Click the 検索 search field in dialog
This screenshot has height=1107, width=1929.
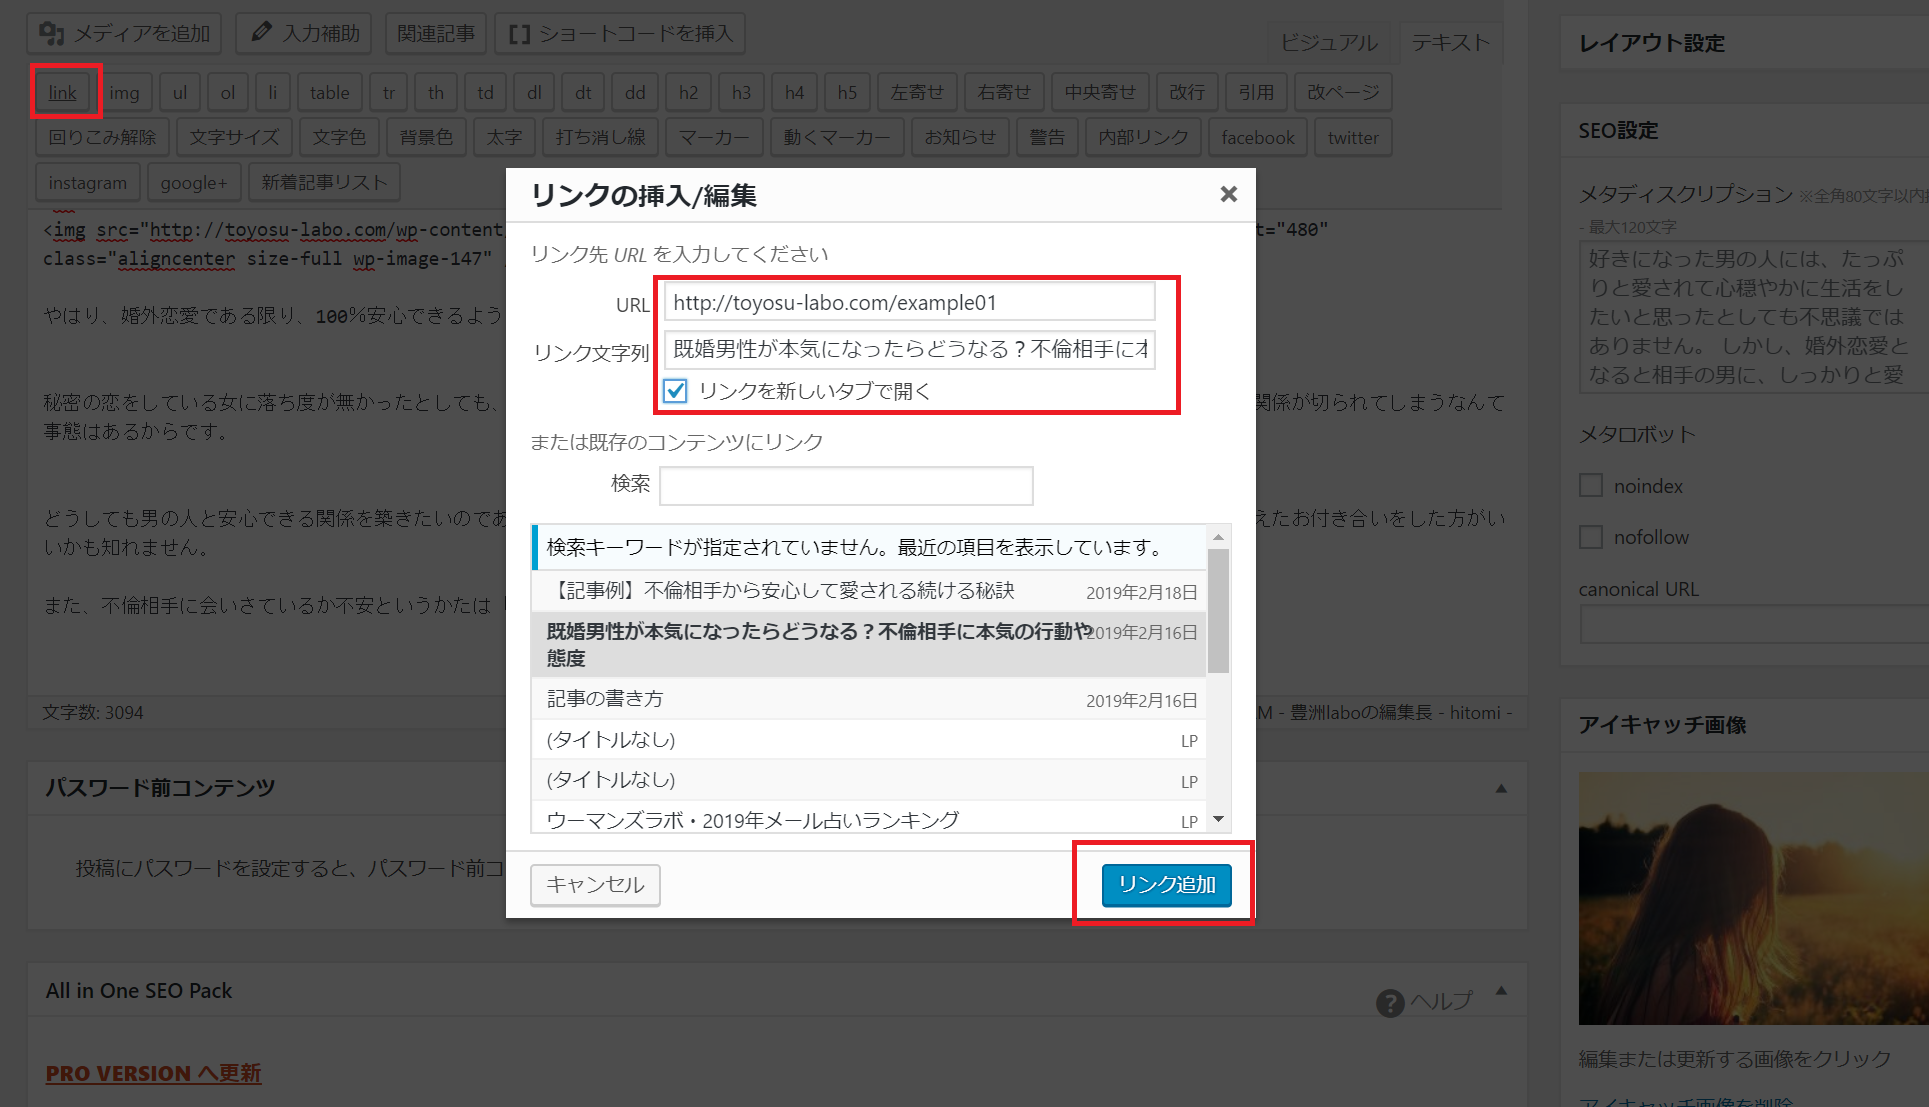(x=846, y=486)
